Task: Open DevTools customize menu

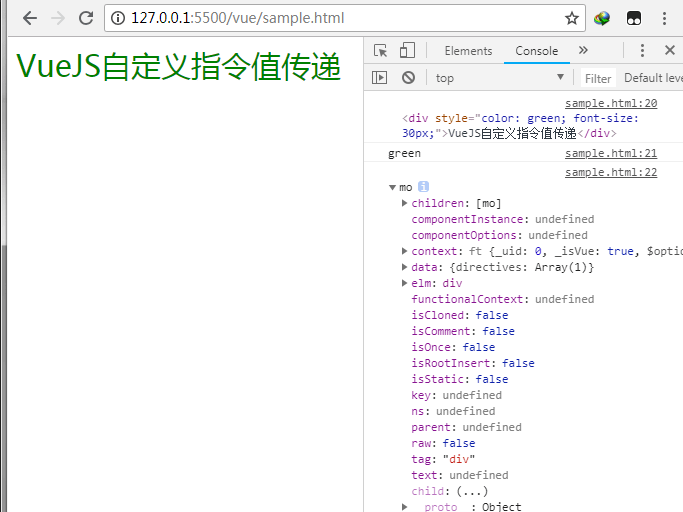Action: [642, 51]
